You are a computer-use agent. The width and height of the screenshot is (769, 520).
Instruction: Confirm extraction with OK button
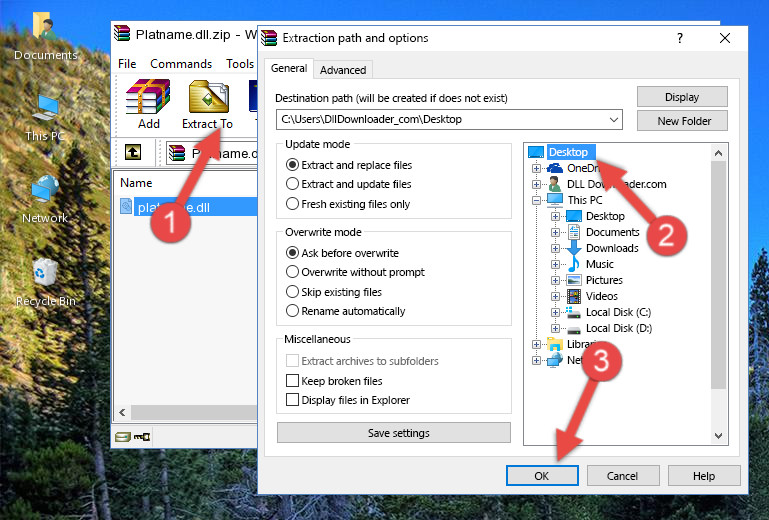click(542, 476)
